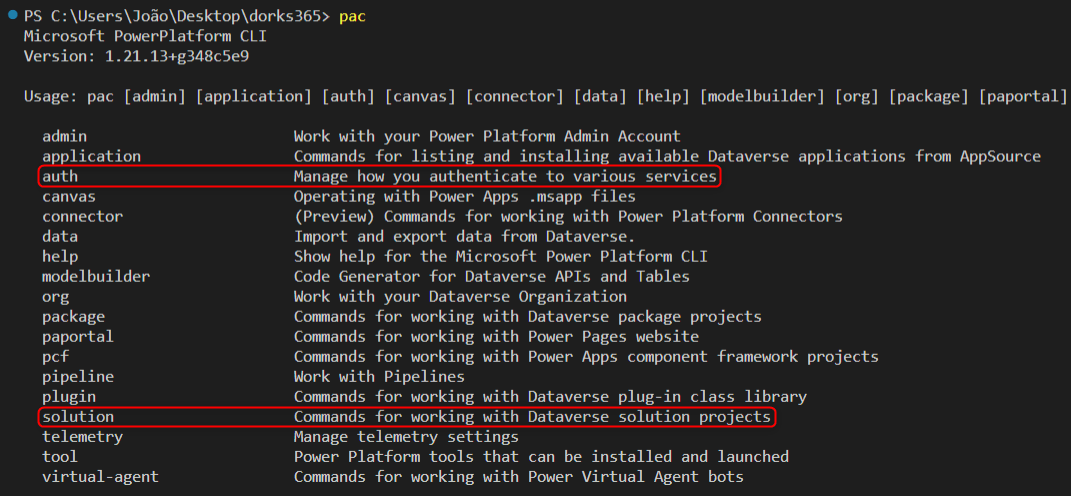Click 'Work with your Dataverse Organization'
Viewport: 1071px width, 496px height.
(x=460, y=297)
